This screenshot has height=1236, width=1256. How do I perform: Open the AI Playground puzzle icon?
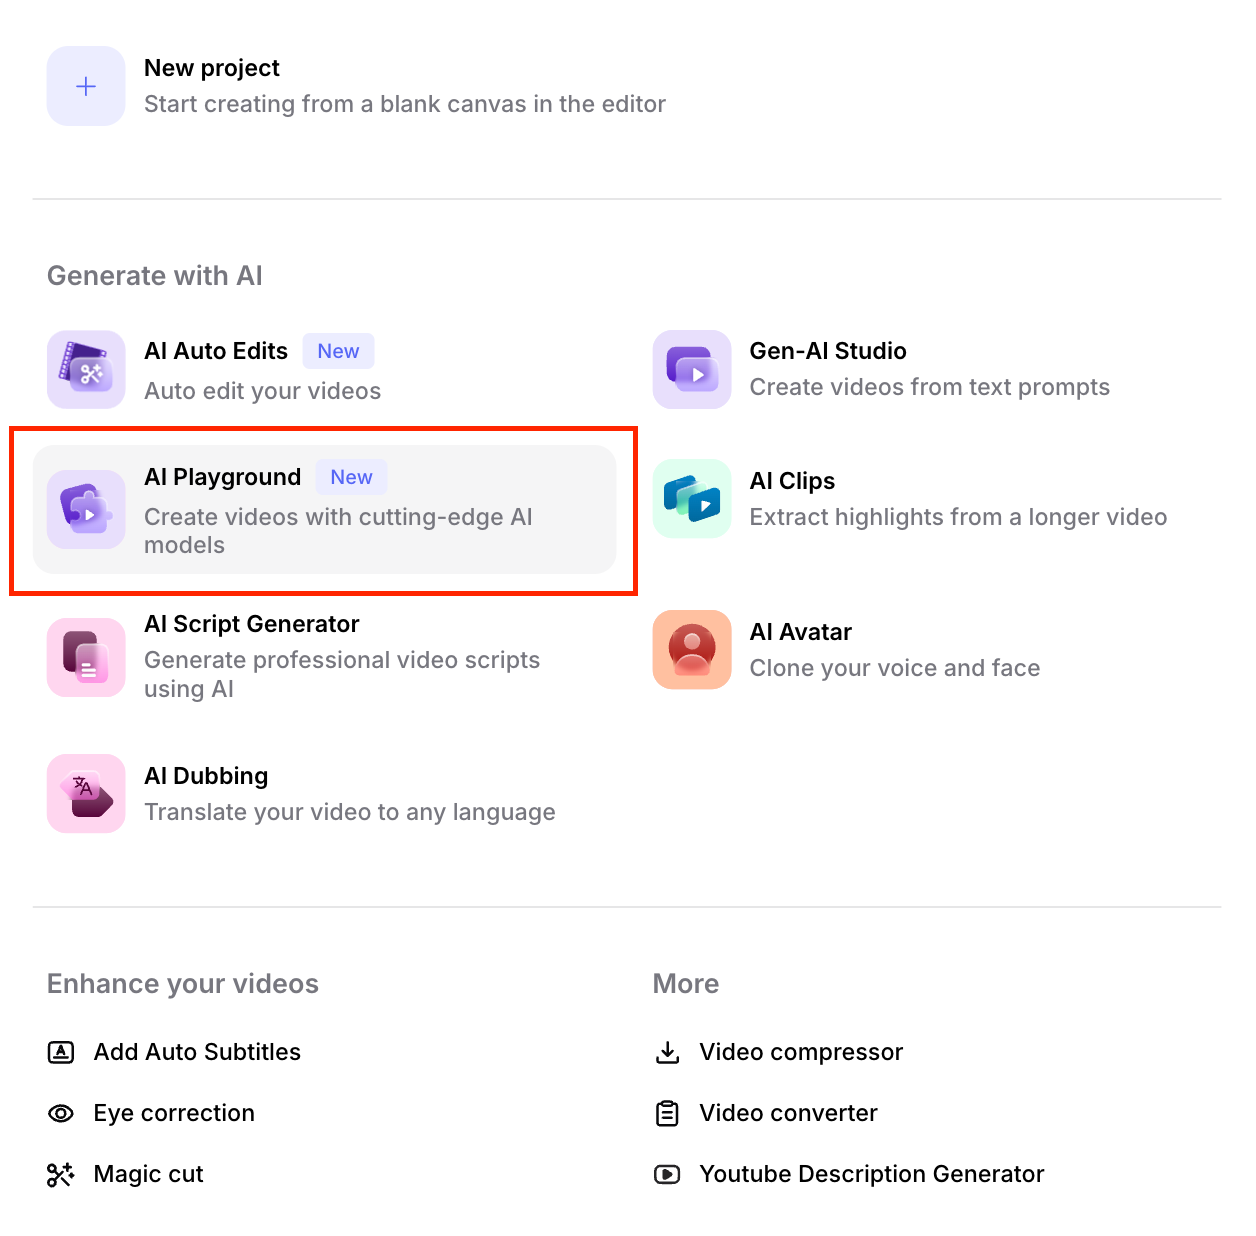(86, 509)
